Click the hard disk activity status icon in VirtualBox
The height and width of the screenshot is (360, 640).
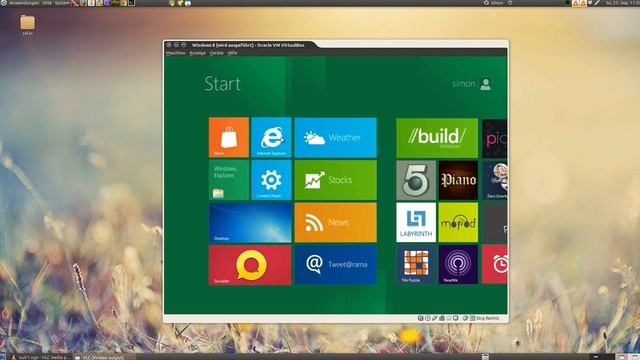(x=420, y=318)
